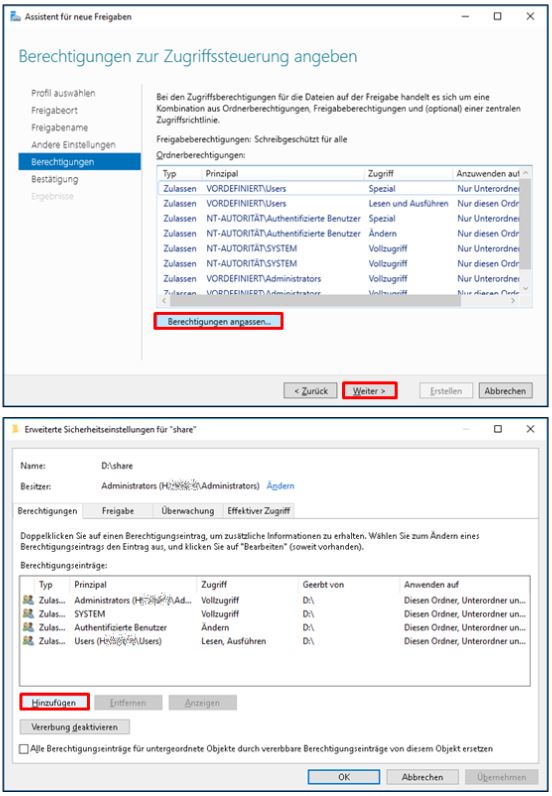Click the left arrow of horizontal scrollbar

click(163, 301)
